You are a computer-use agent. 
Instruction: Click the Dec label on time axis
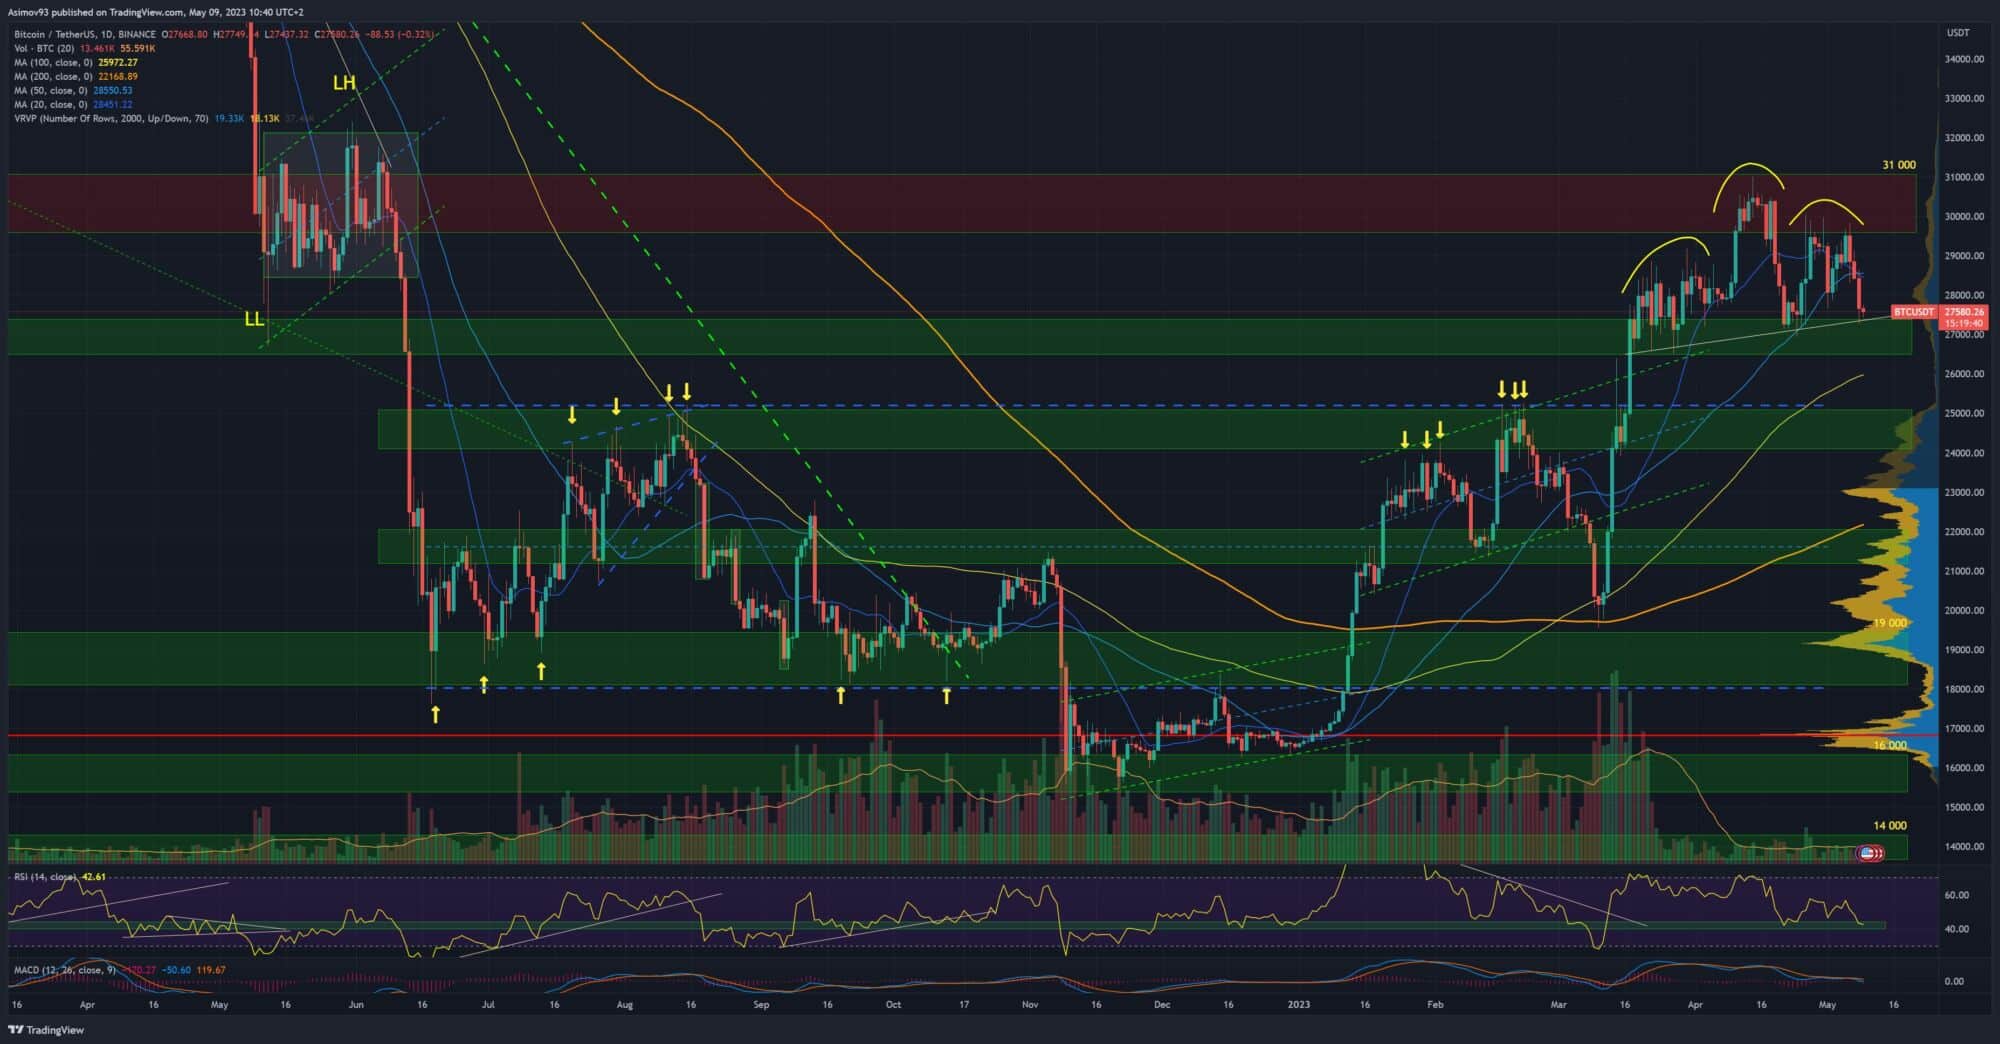1162,1005
